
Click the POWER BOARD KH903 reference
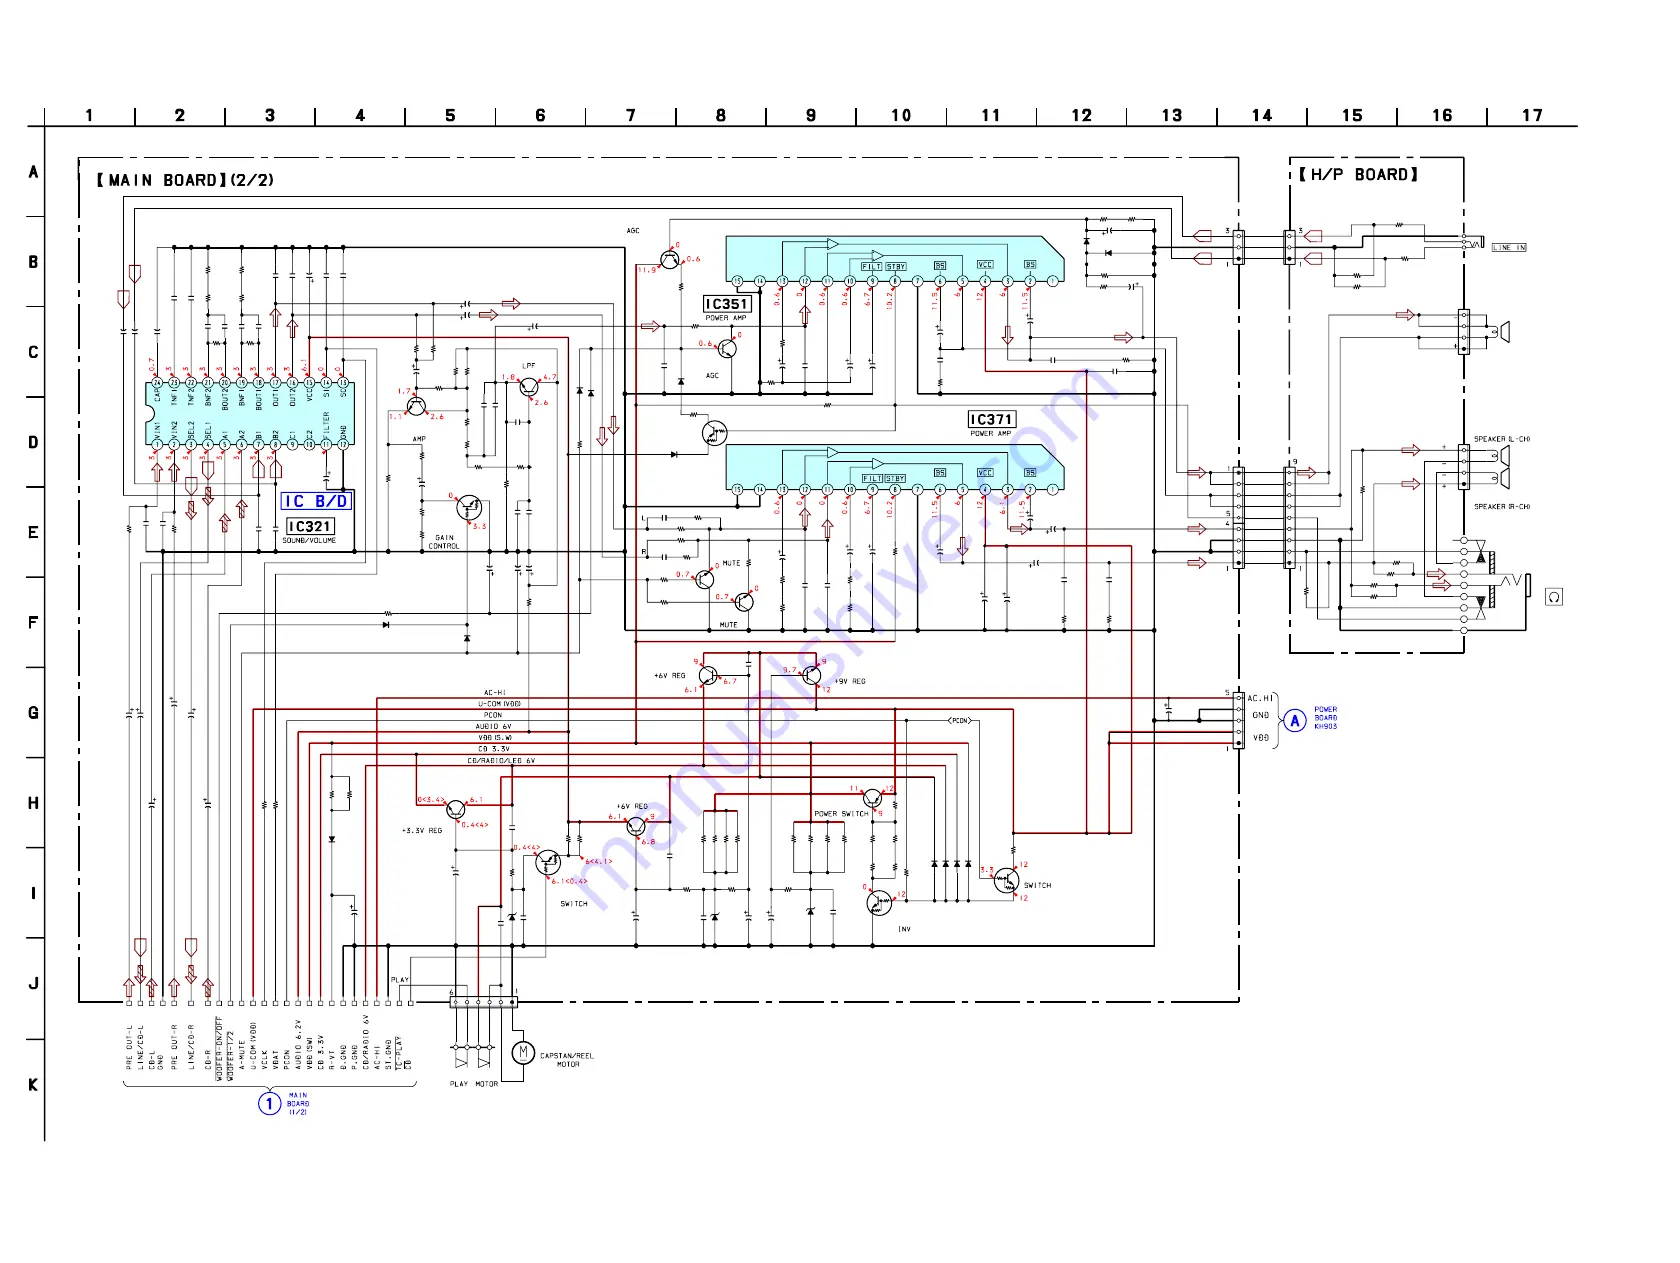pyautogui.click(x=1326, y=718)
